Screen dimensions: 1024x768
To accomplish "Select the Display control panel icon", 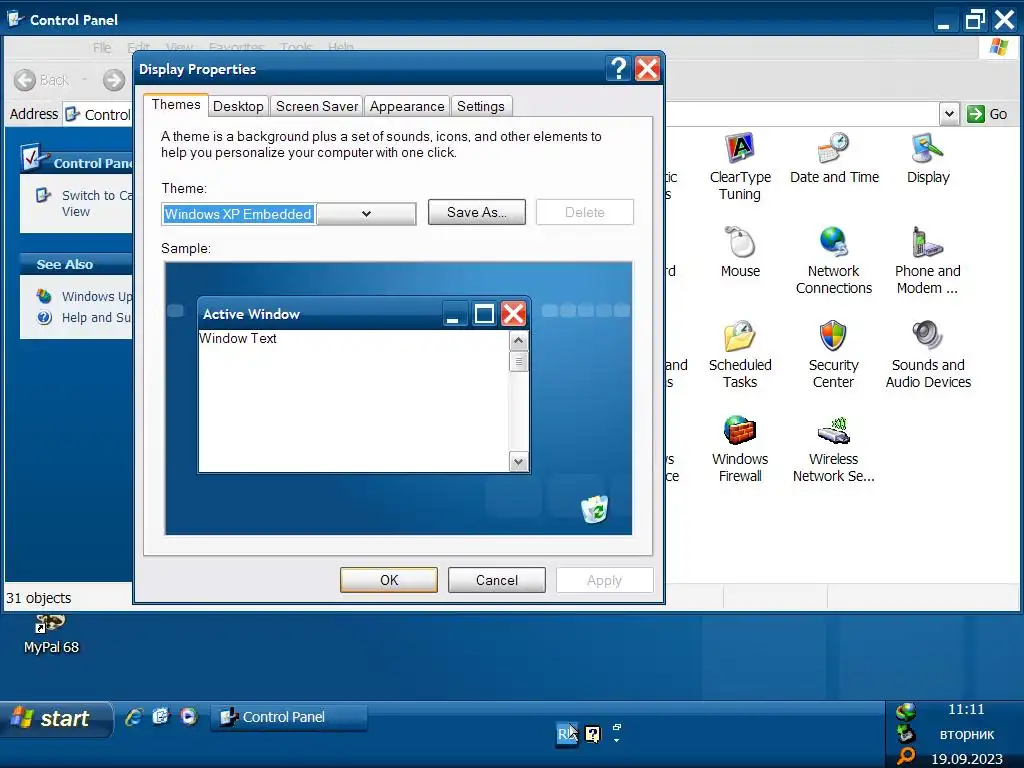I will click(927, 158).
